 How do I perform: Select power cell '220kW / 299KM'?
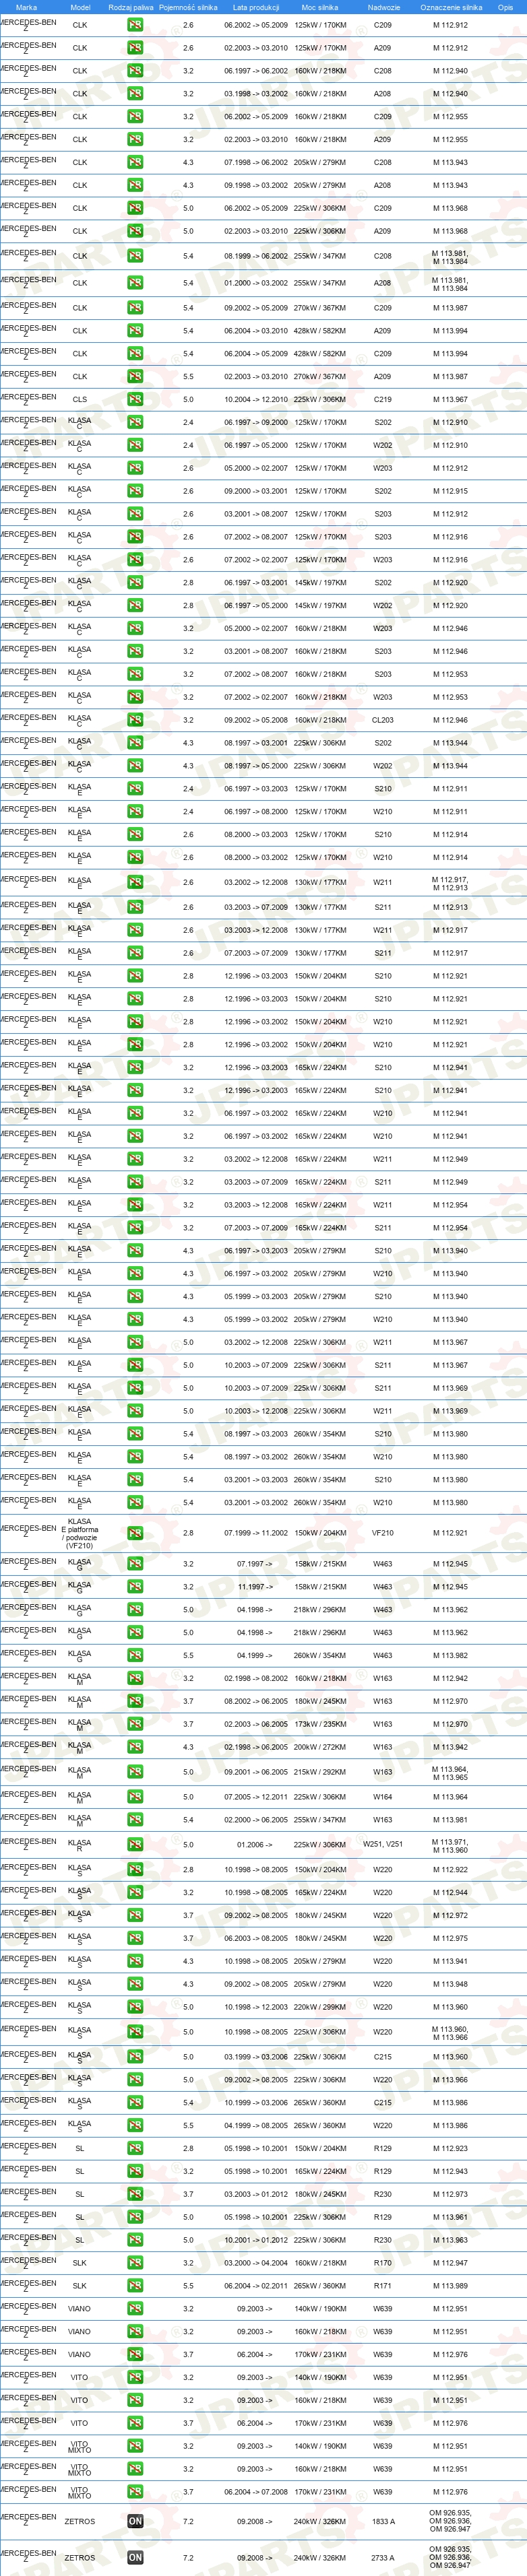coord(320,2007)
